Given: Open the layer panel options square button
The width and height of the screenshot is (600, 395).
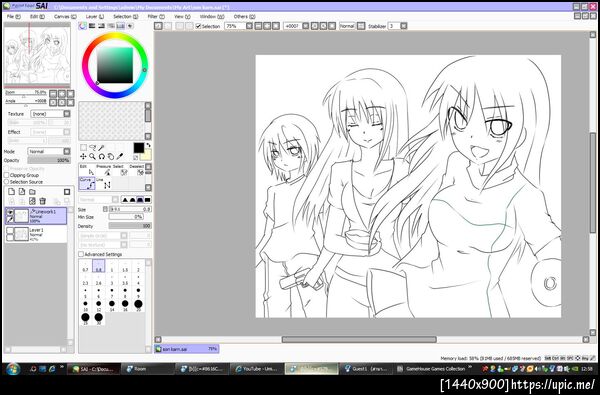Looking at the screenshot, I should (67, 192).
